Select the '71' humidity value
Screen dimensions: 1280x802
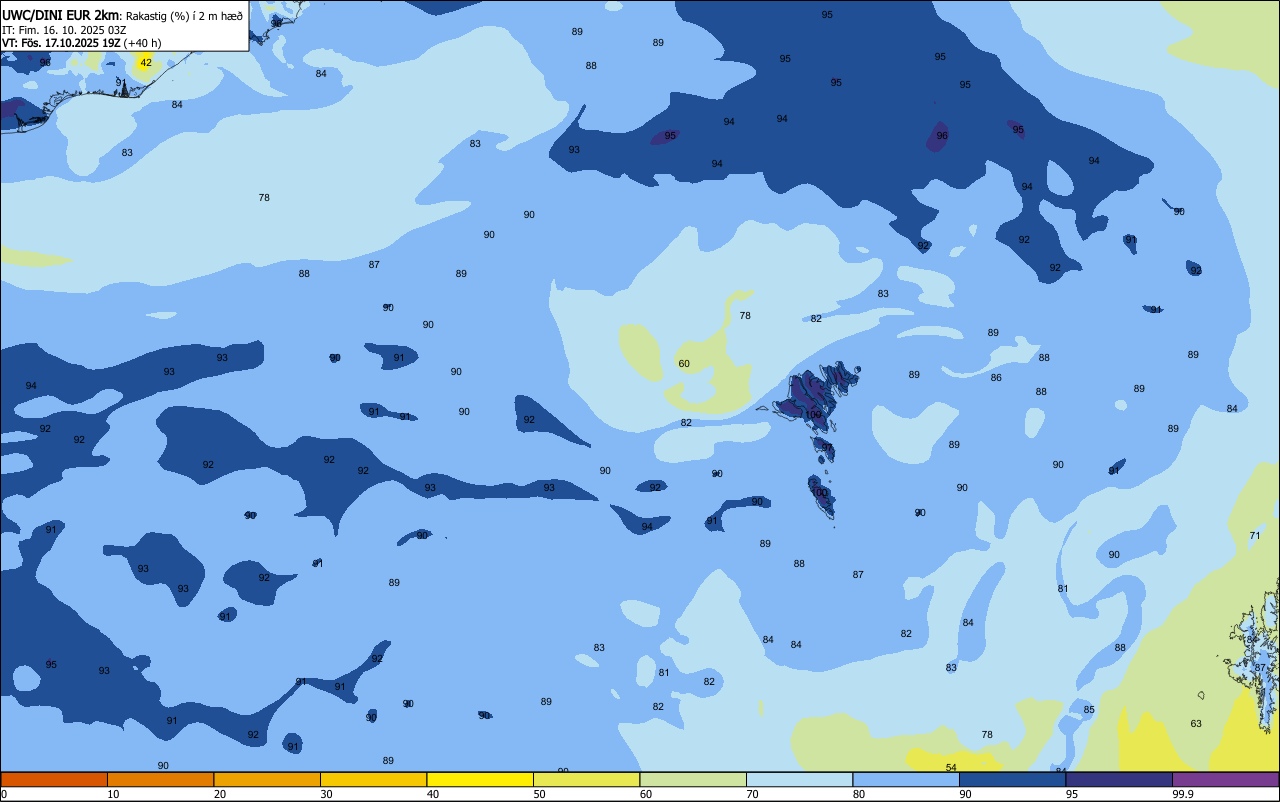point(1255,535)
